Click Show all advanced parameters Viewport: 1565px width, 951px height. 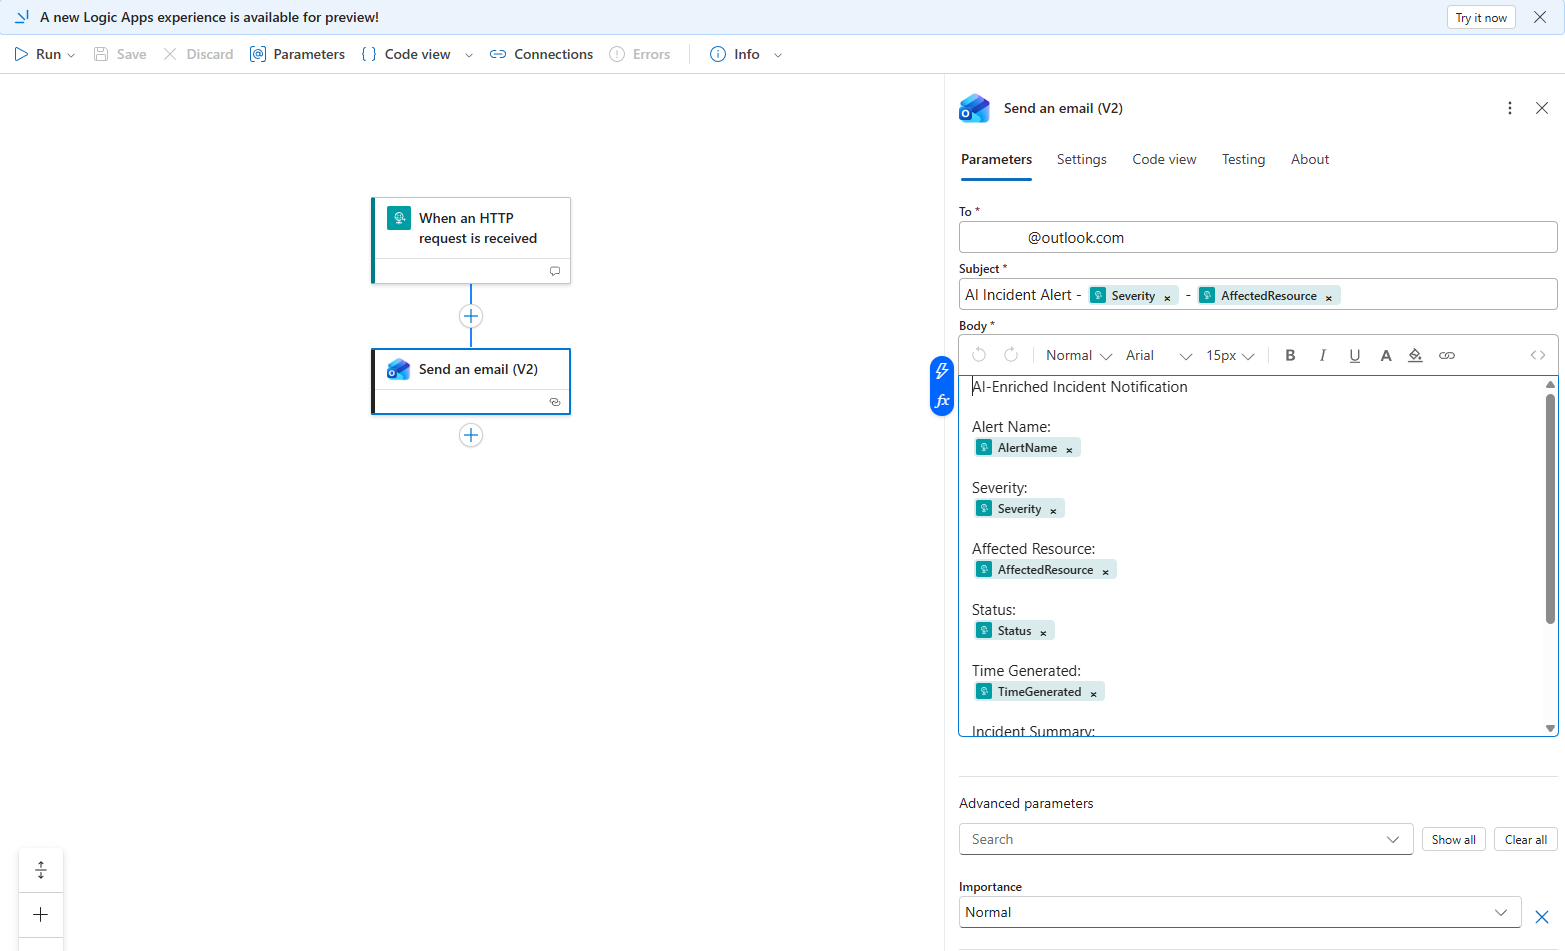click(1453, 839)
